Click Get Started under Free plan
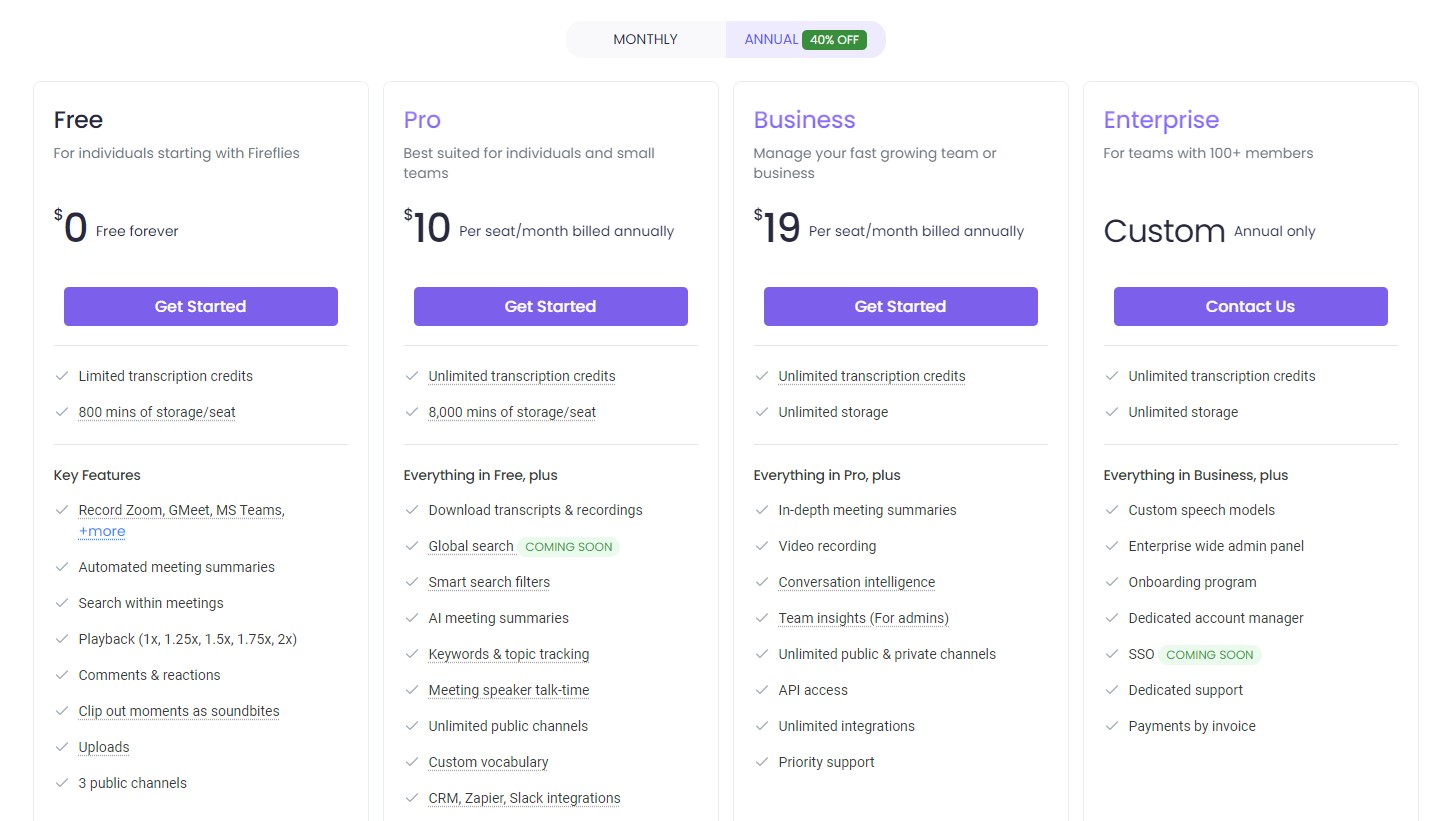Image resolution: width=1438 pixels, height=821 pixels. point(200,307)
